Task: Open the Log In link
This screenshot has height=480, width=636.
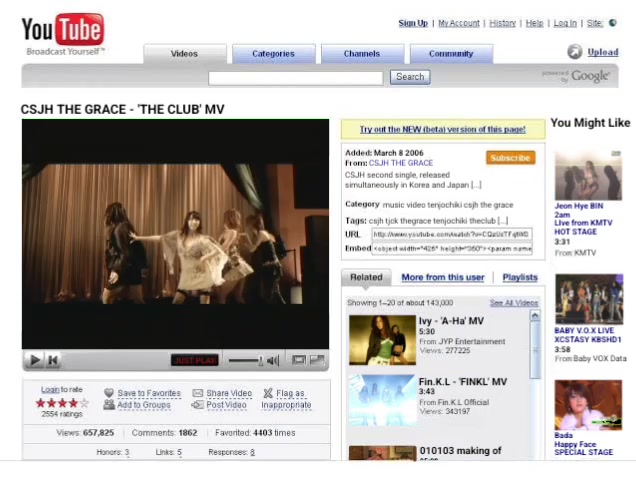Action: click(x=565, y=23)
